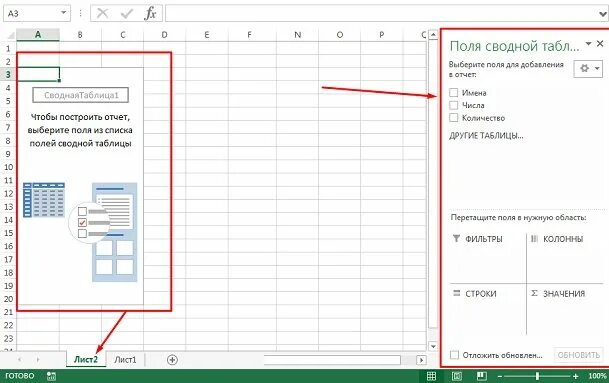This screenshot has height=383, width=609.
Task: Click into the formula bar input
Action: (x=382, y=14)
